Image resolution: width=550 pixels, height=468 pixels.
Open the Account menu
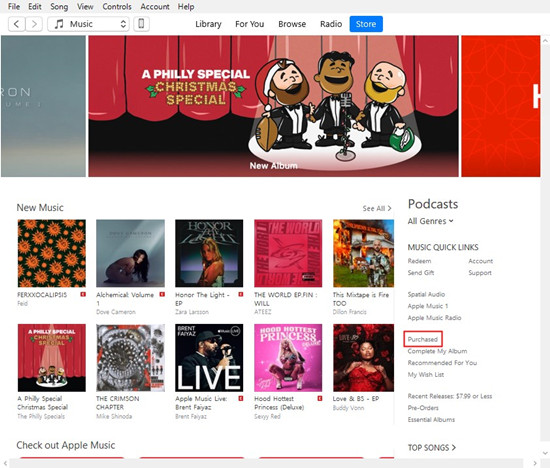coord(155,6)
